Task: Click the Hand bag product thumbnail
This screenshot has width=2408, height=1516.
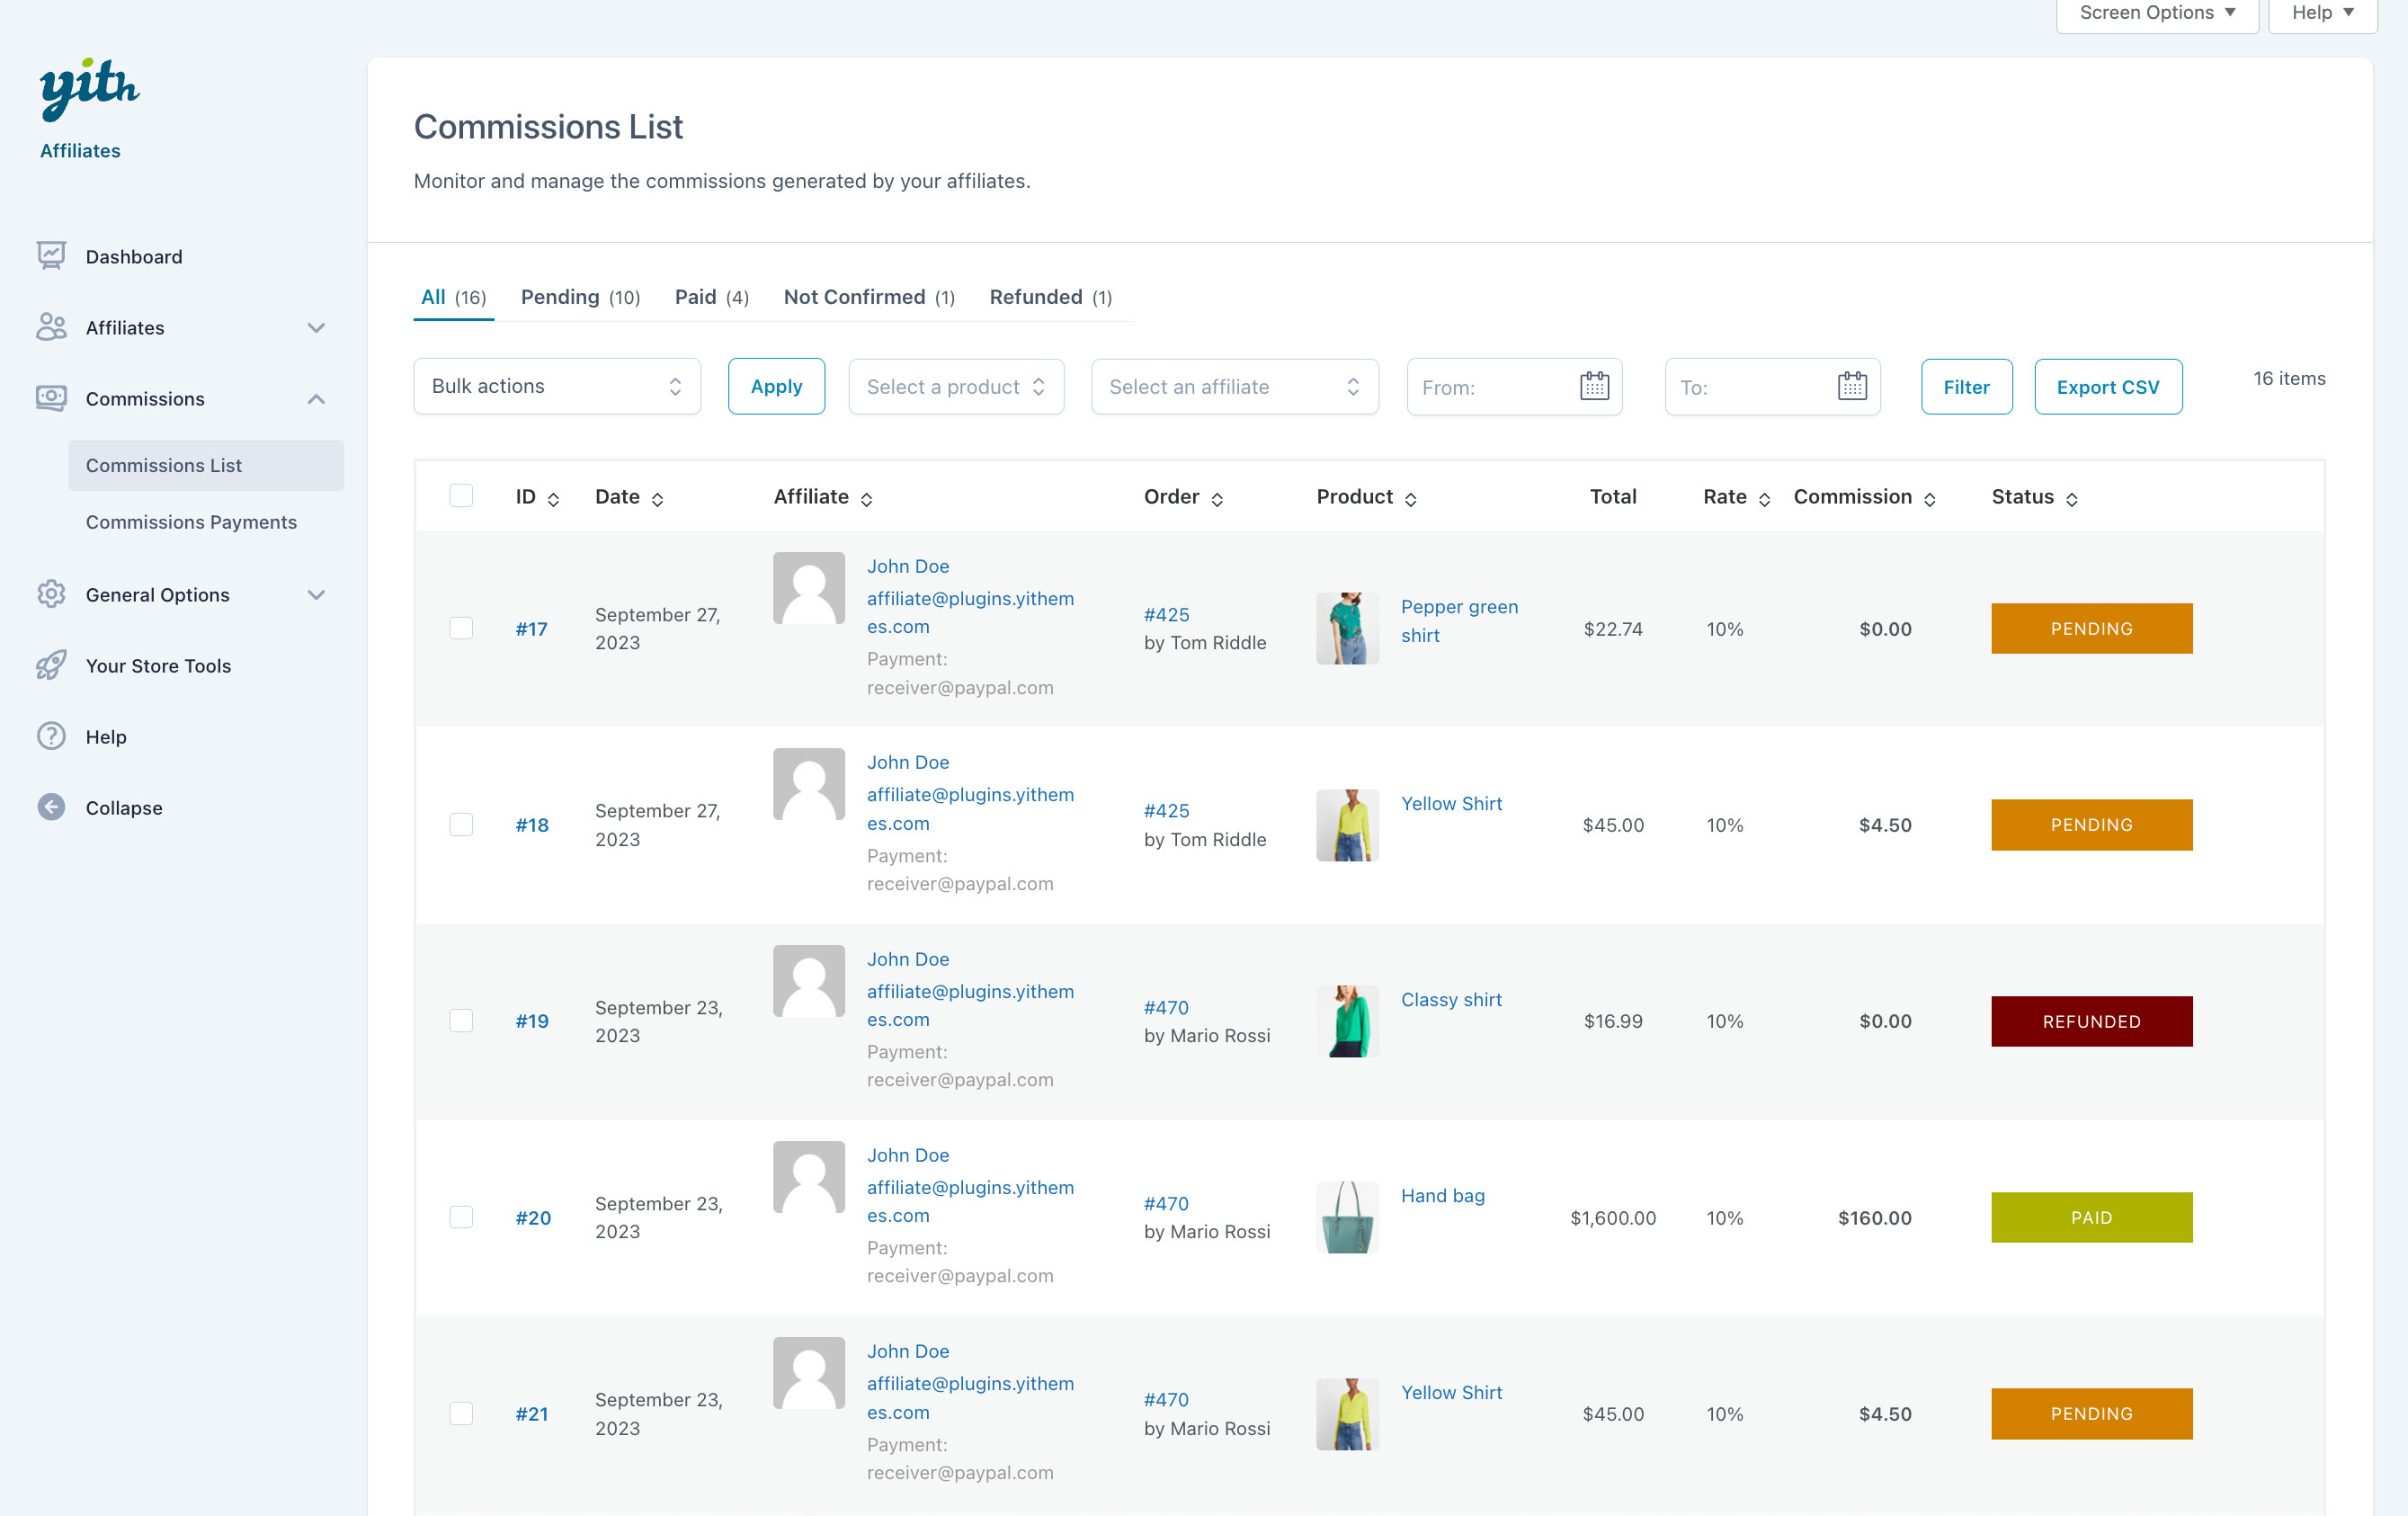Action: [1347, 1217]
